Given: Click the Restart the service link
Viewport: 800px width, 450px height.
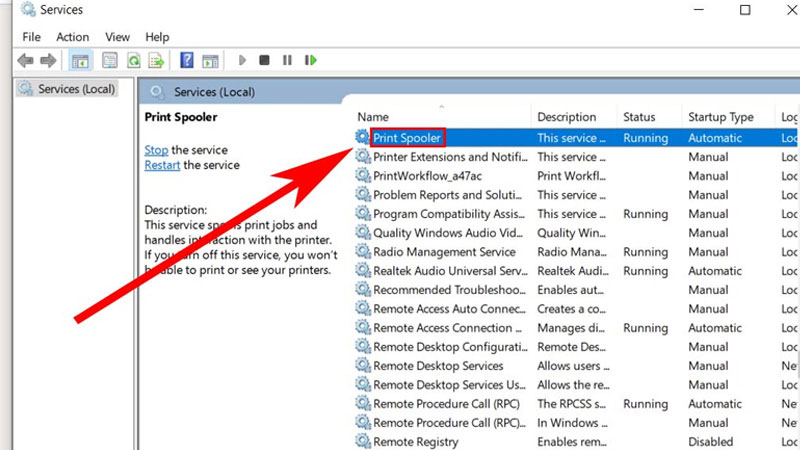Looking at the screenshot, I should coord(162,165).
